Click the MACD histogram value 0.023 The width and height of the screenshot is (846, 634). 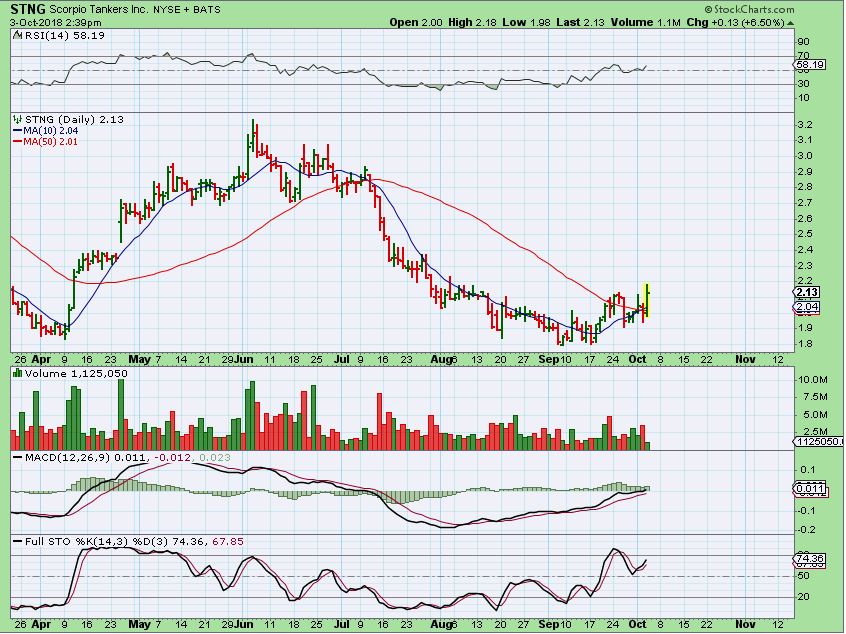[x=215, y=458]
